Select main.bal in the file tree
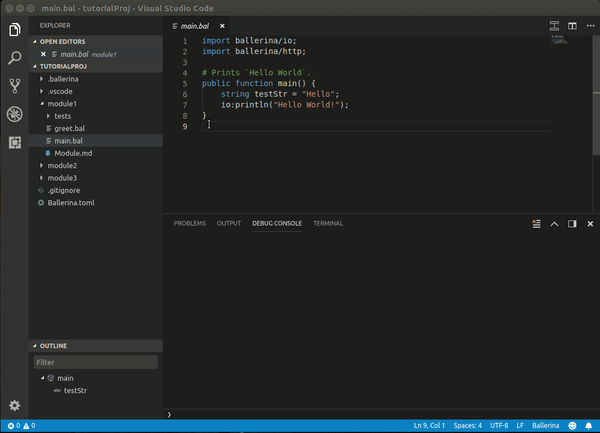The image size is (600, 433). [x=96, y=141]
